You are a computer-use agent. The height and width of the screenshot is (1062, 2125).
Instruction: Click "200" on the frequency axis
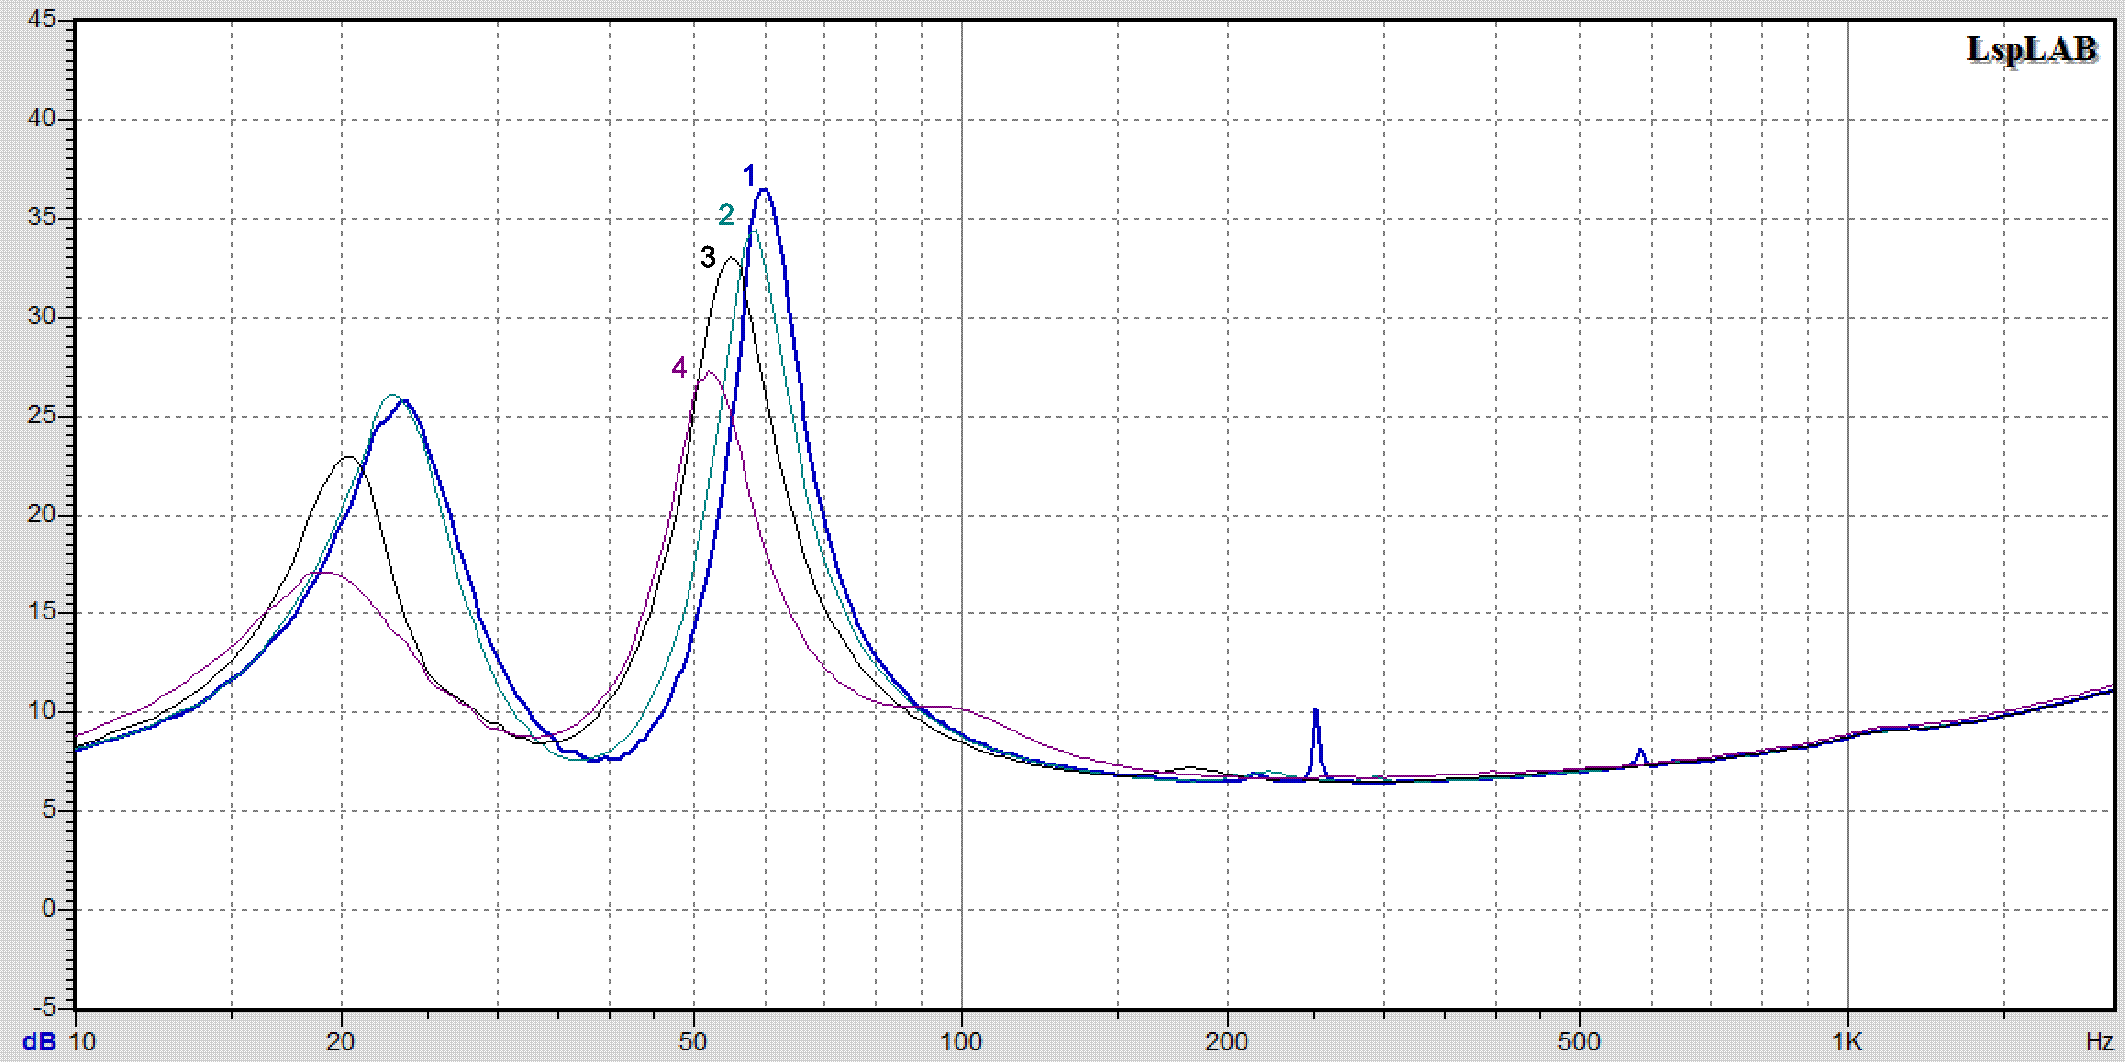click(1227, 1042)
